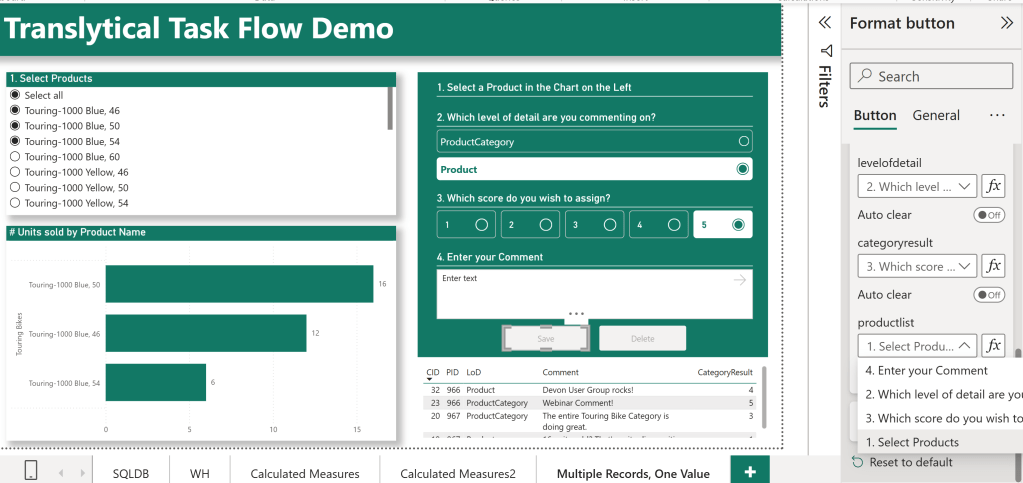
Task: Select the ProductCategory level option
Action: 594,142
